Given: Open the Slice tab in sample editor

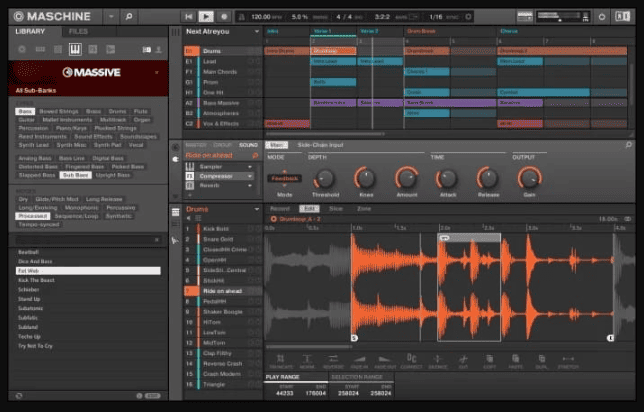Looking at the screenshot, I should (x=336, y=209).
